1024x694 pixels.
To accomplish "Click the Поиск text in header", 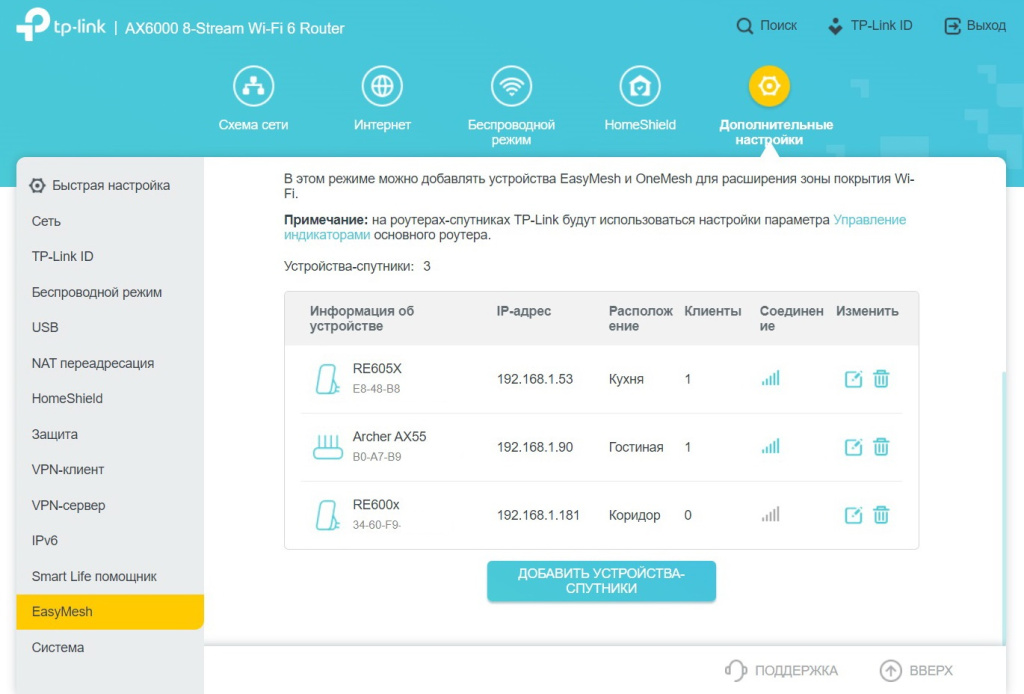I will coord(778,25).
